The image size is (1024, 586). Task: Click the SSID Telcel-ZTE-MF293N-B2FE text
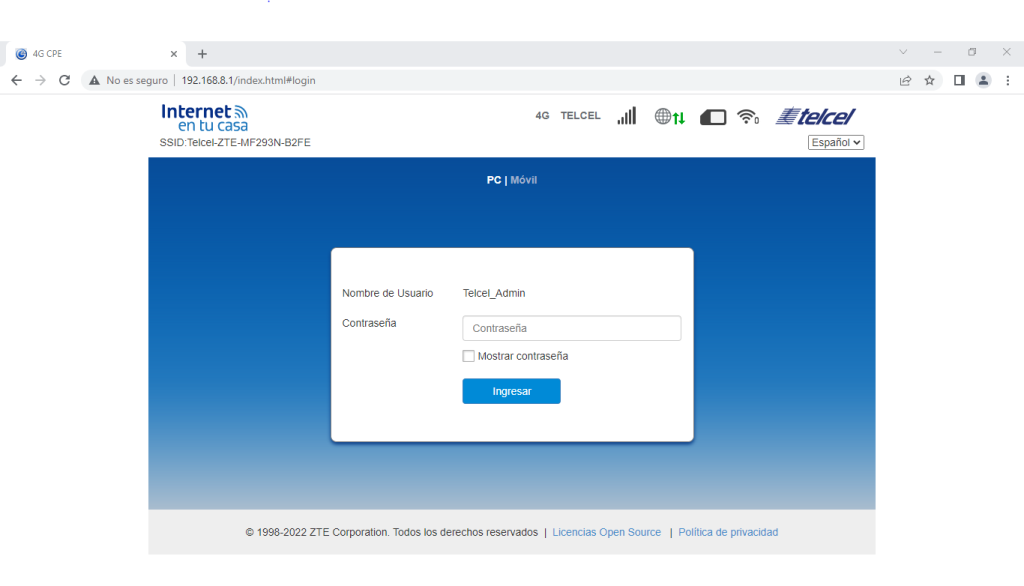click(235, 142)
